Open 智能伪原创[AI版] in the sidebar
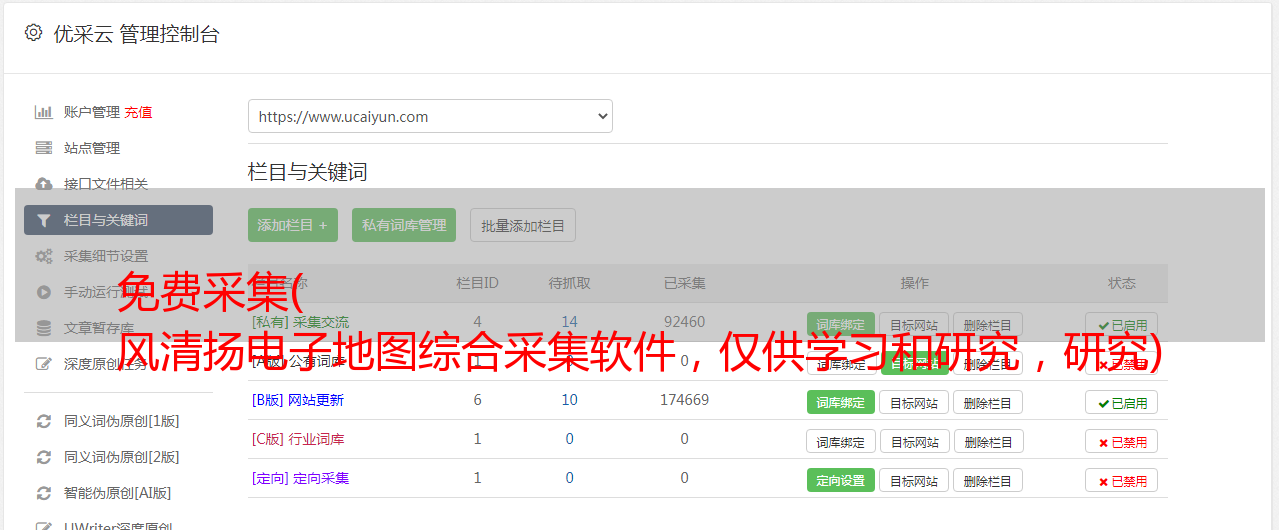The image size is (1279, 530). [118, 493]
